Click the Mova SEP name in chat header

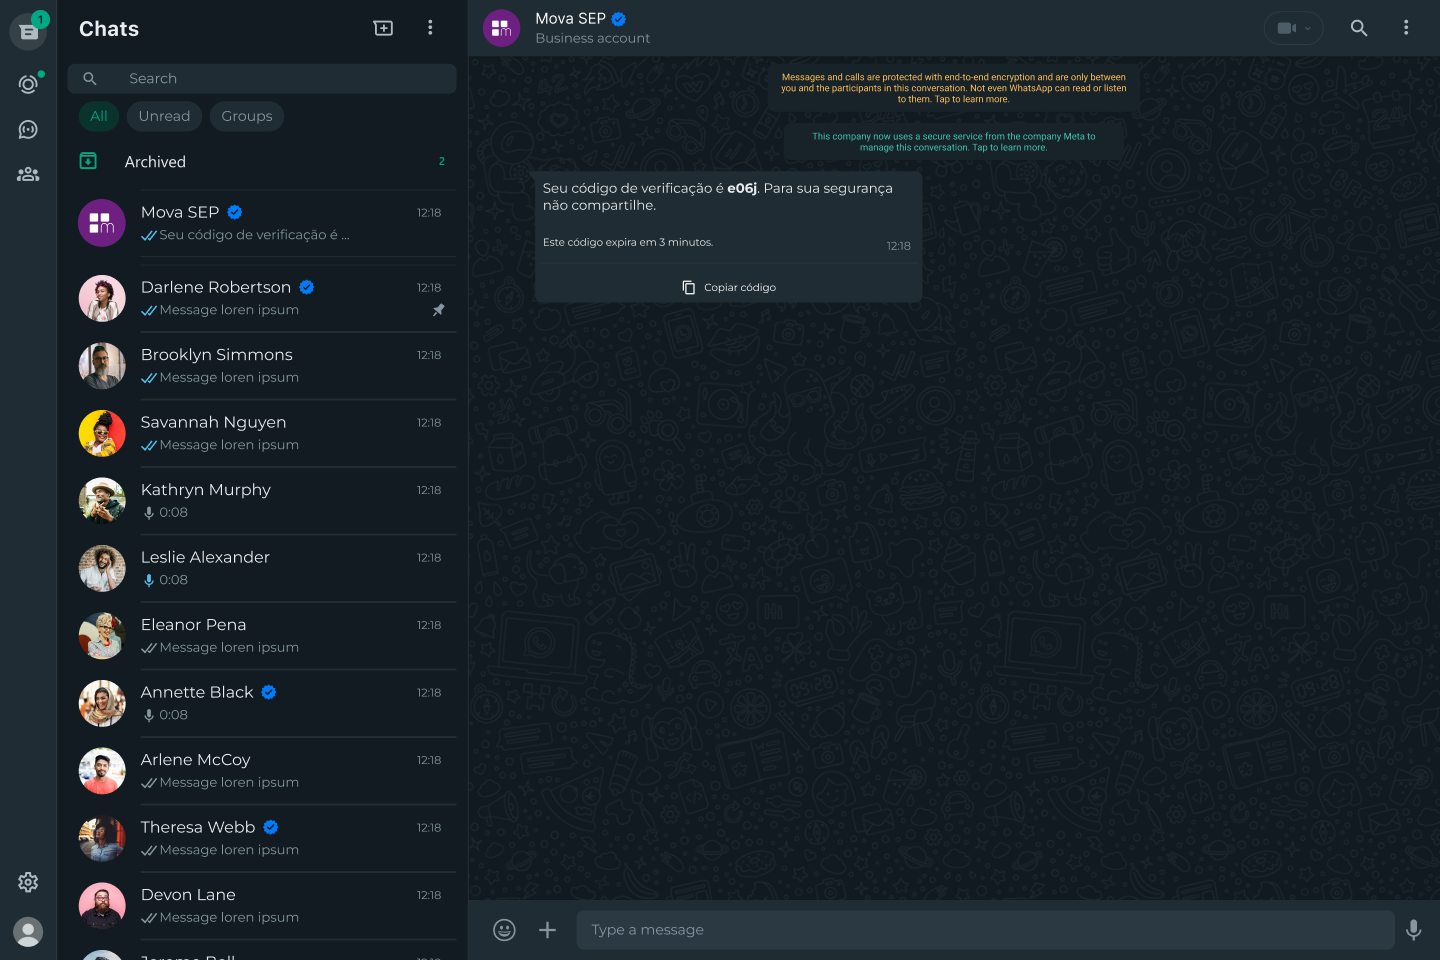[570, 19]
